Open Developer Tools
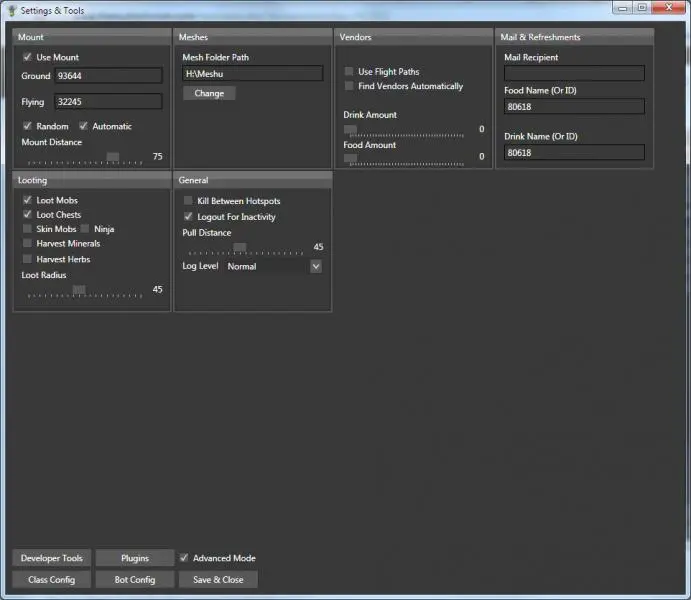691x600 pixels. [x=52, y=558]
